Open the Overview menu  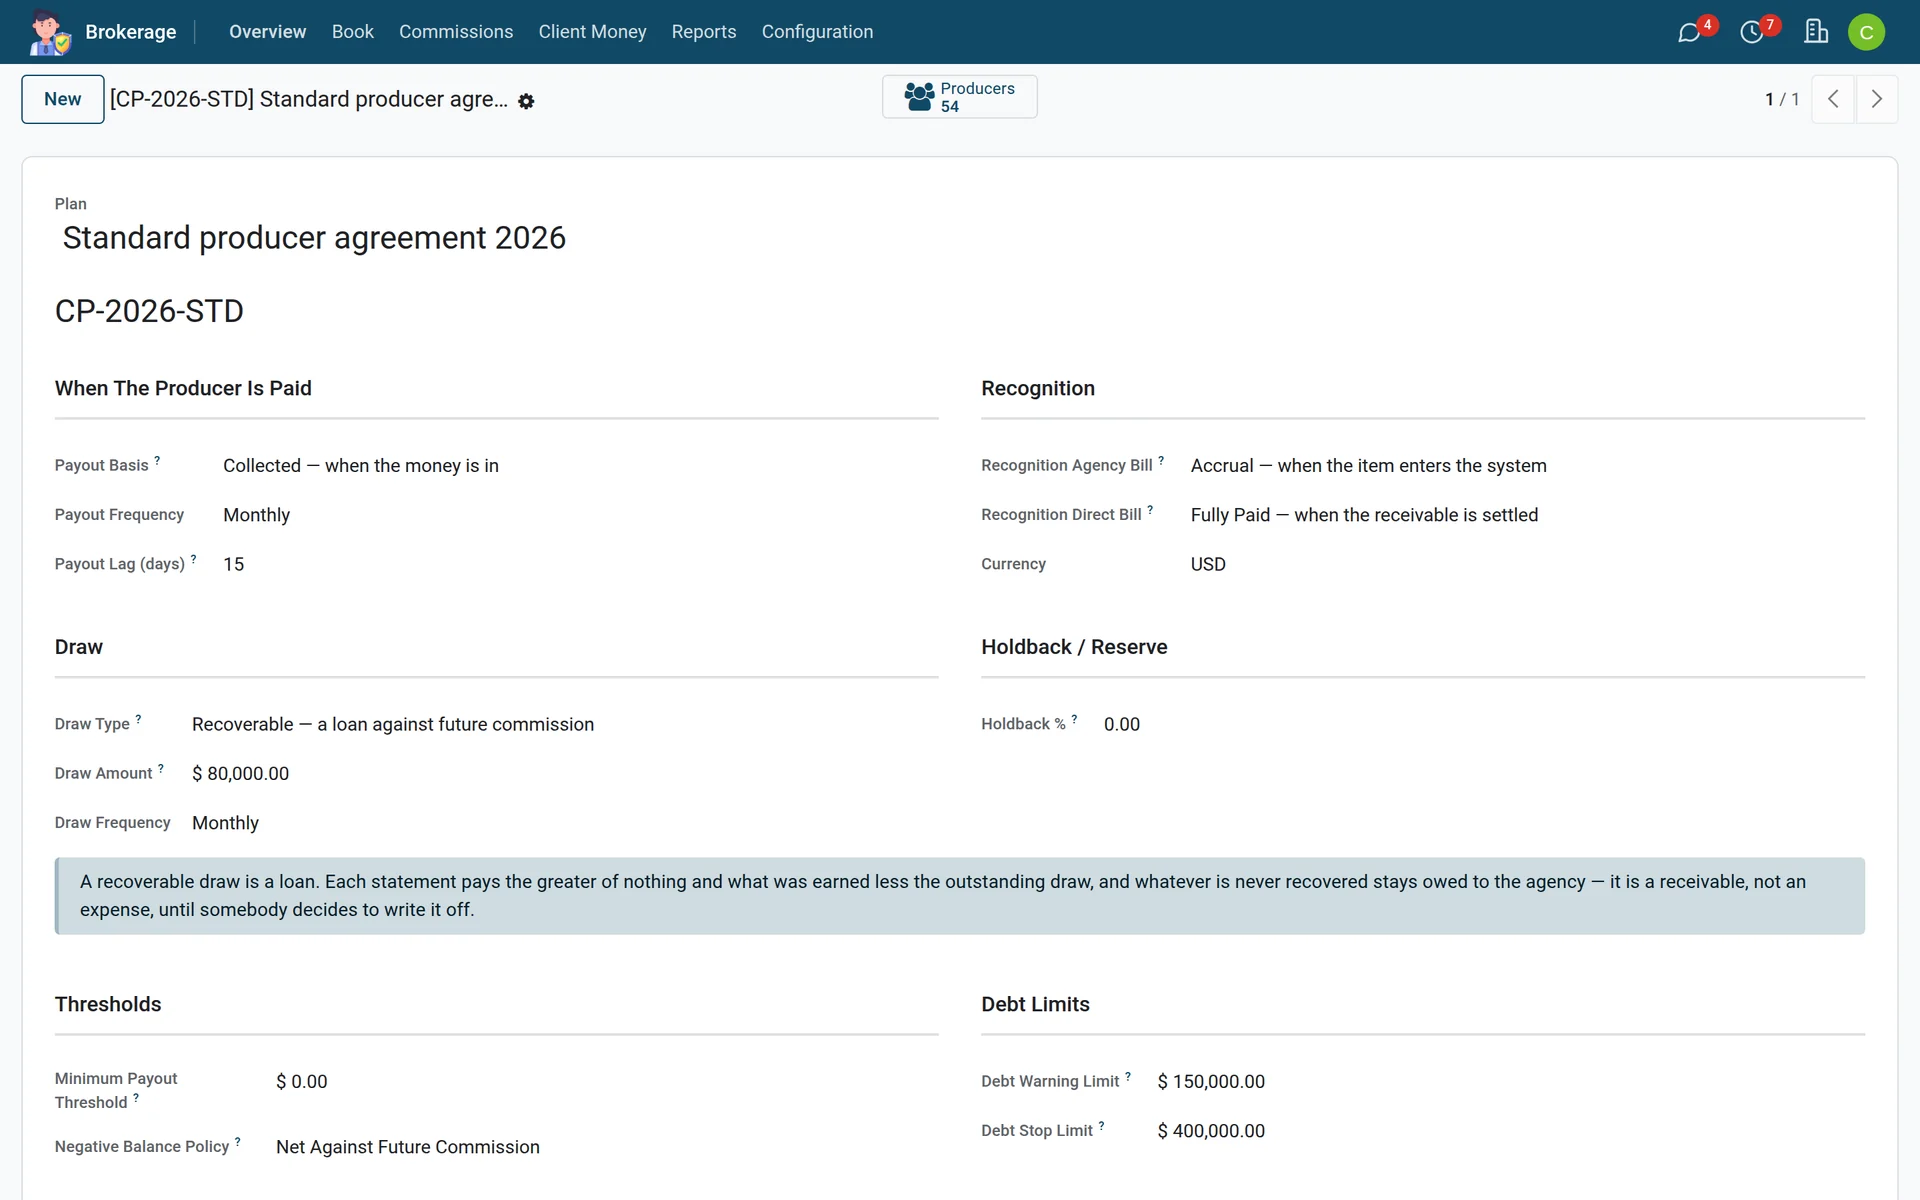(267, 32)
